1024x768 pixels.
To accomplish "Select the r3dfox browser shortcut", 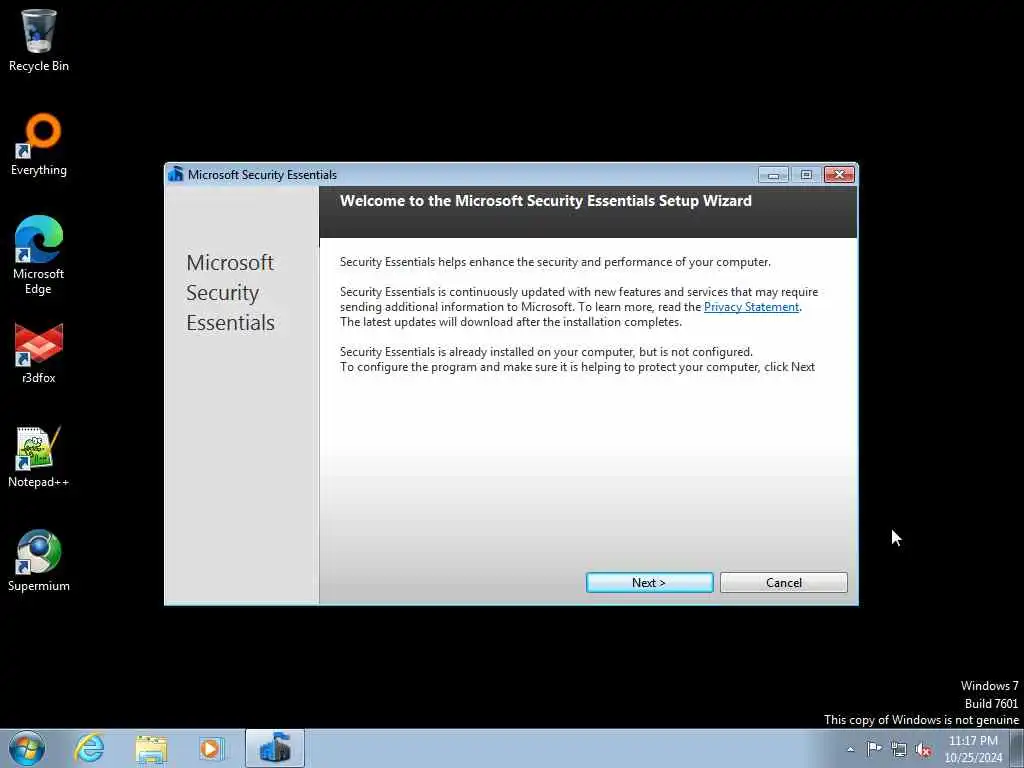I will tap(39, 353).
